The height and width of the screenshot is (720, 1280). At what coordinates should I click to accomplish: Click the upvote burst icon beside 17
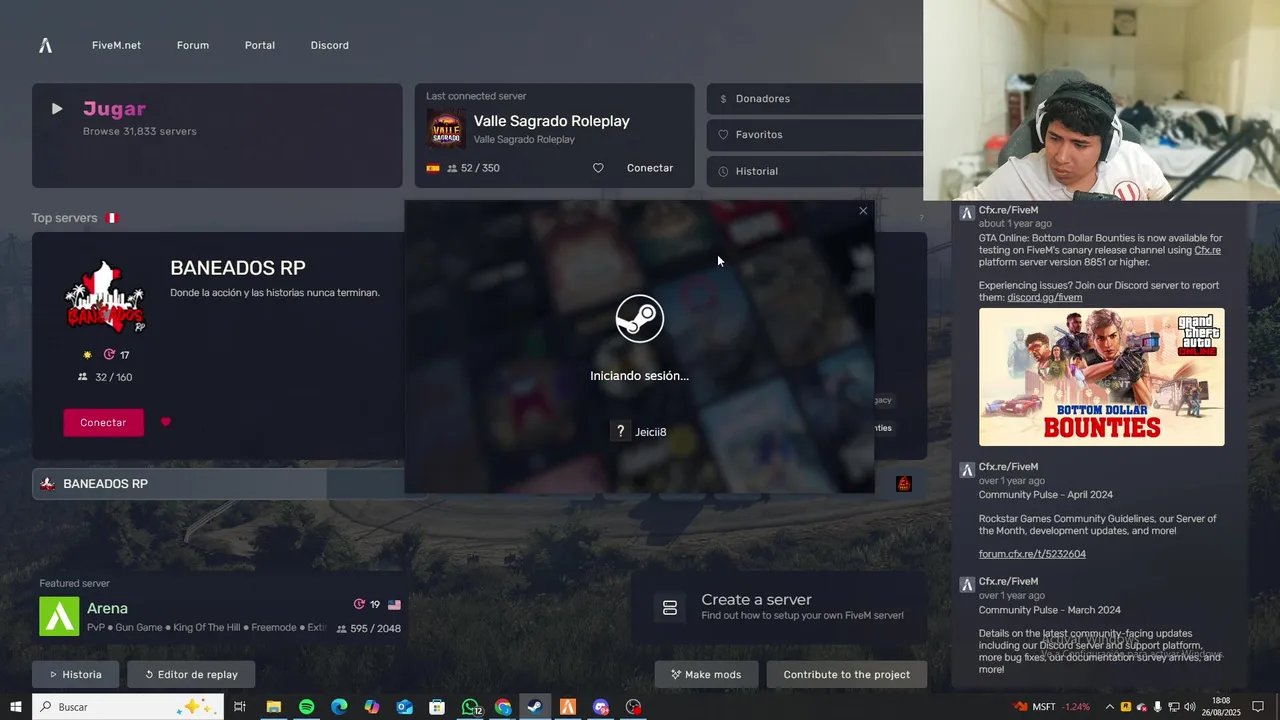tap(110, 355)
